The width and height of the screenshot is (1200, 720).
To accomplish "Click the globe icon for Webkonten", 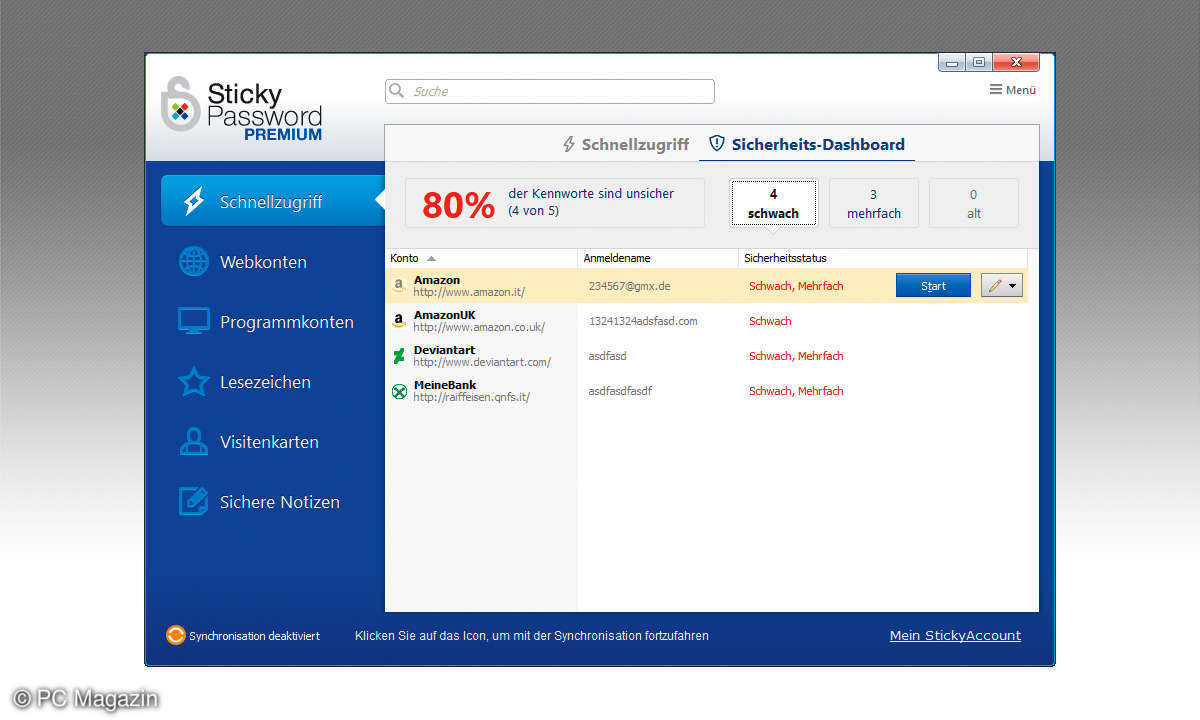I will click(194, 261).
